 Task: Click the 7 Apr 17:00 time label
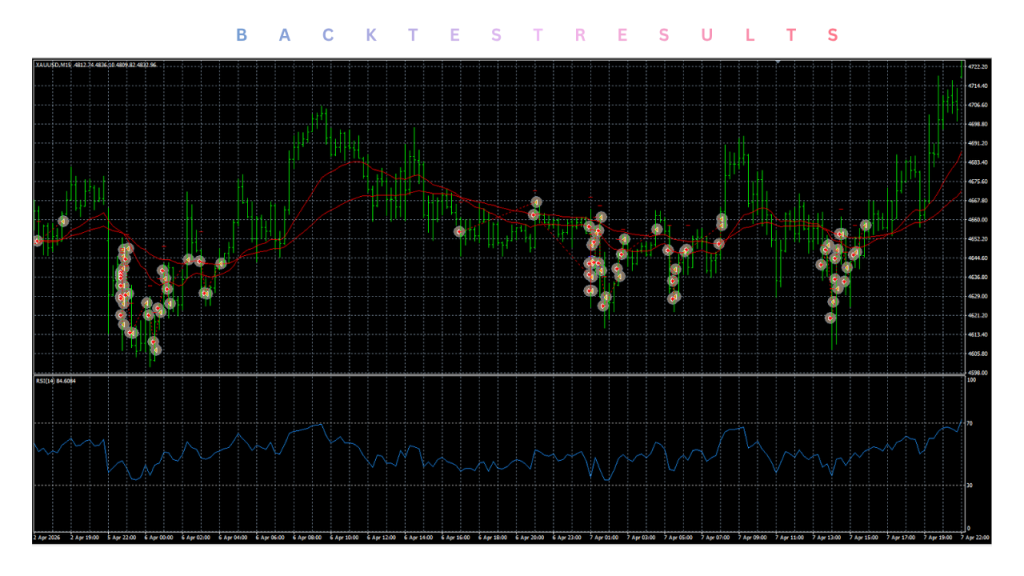tap(901, 537)
